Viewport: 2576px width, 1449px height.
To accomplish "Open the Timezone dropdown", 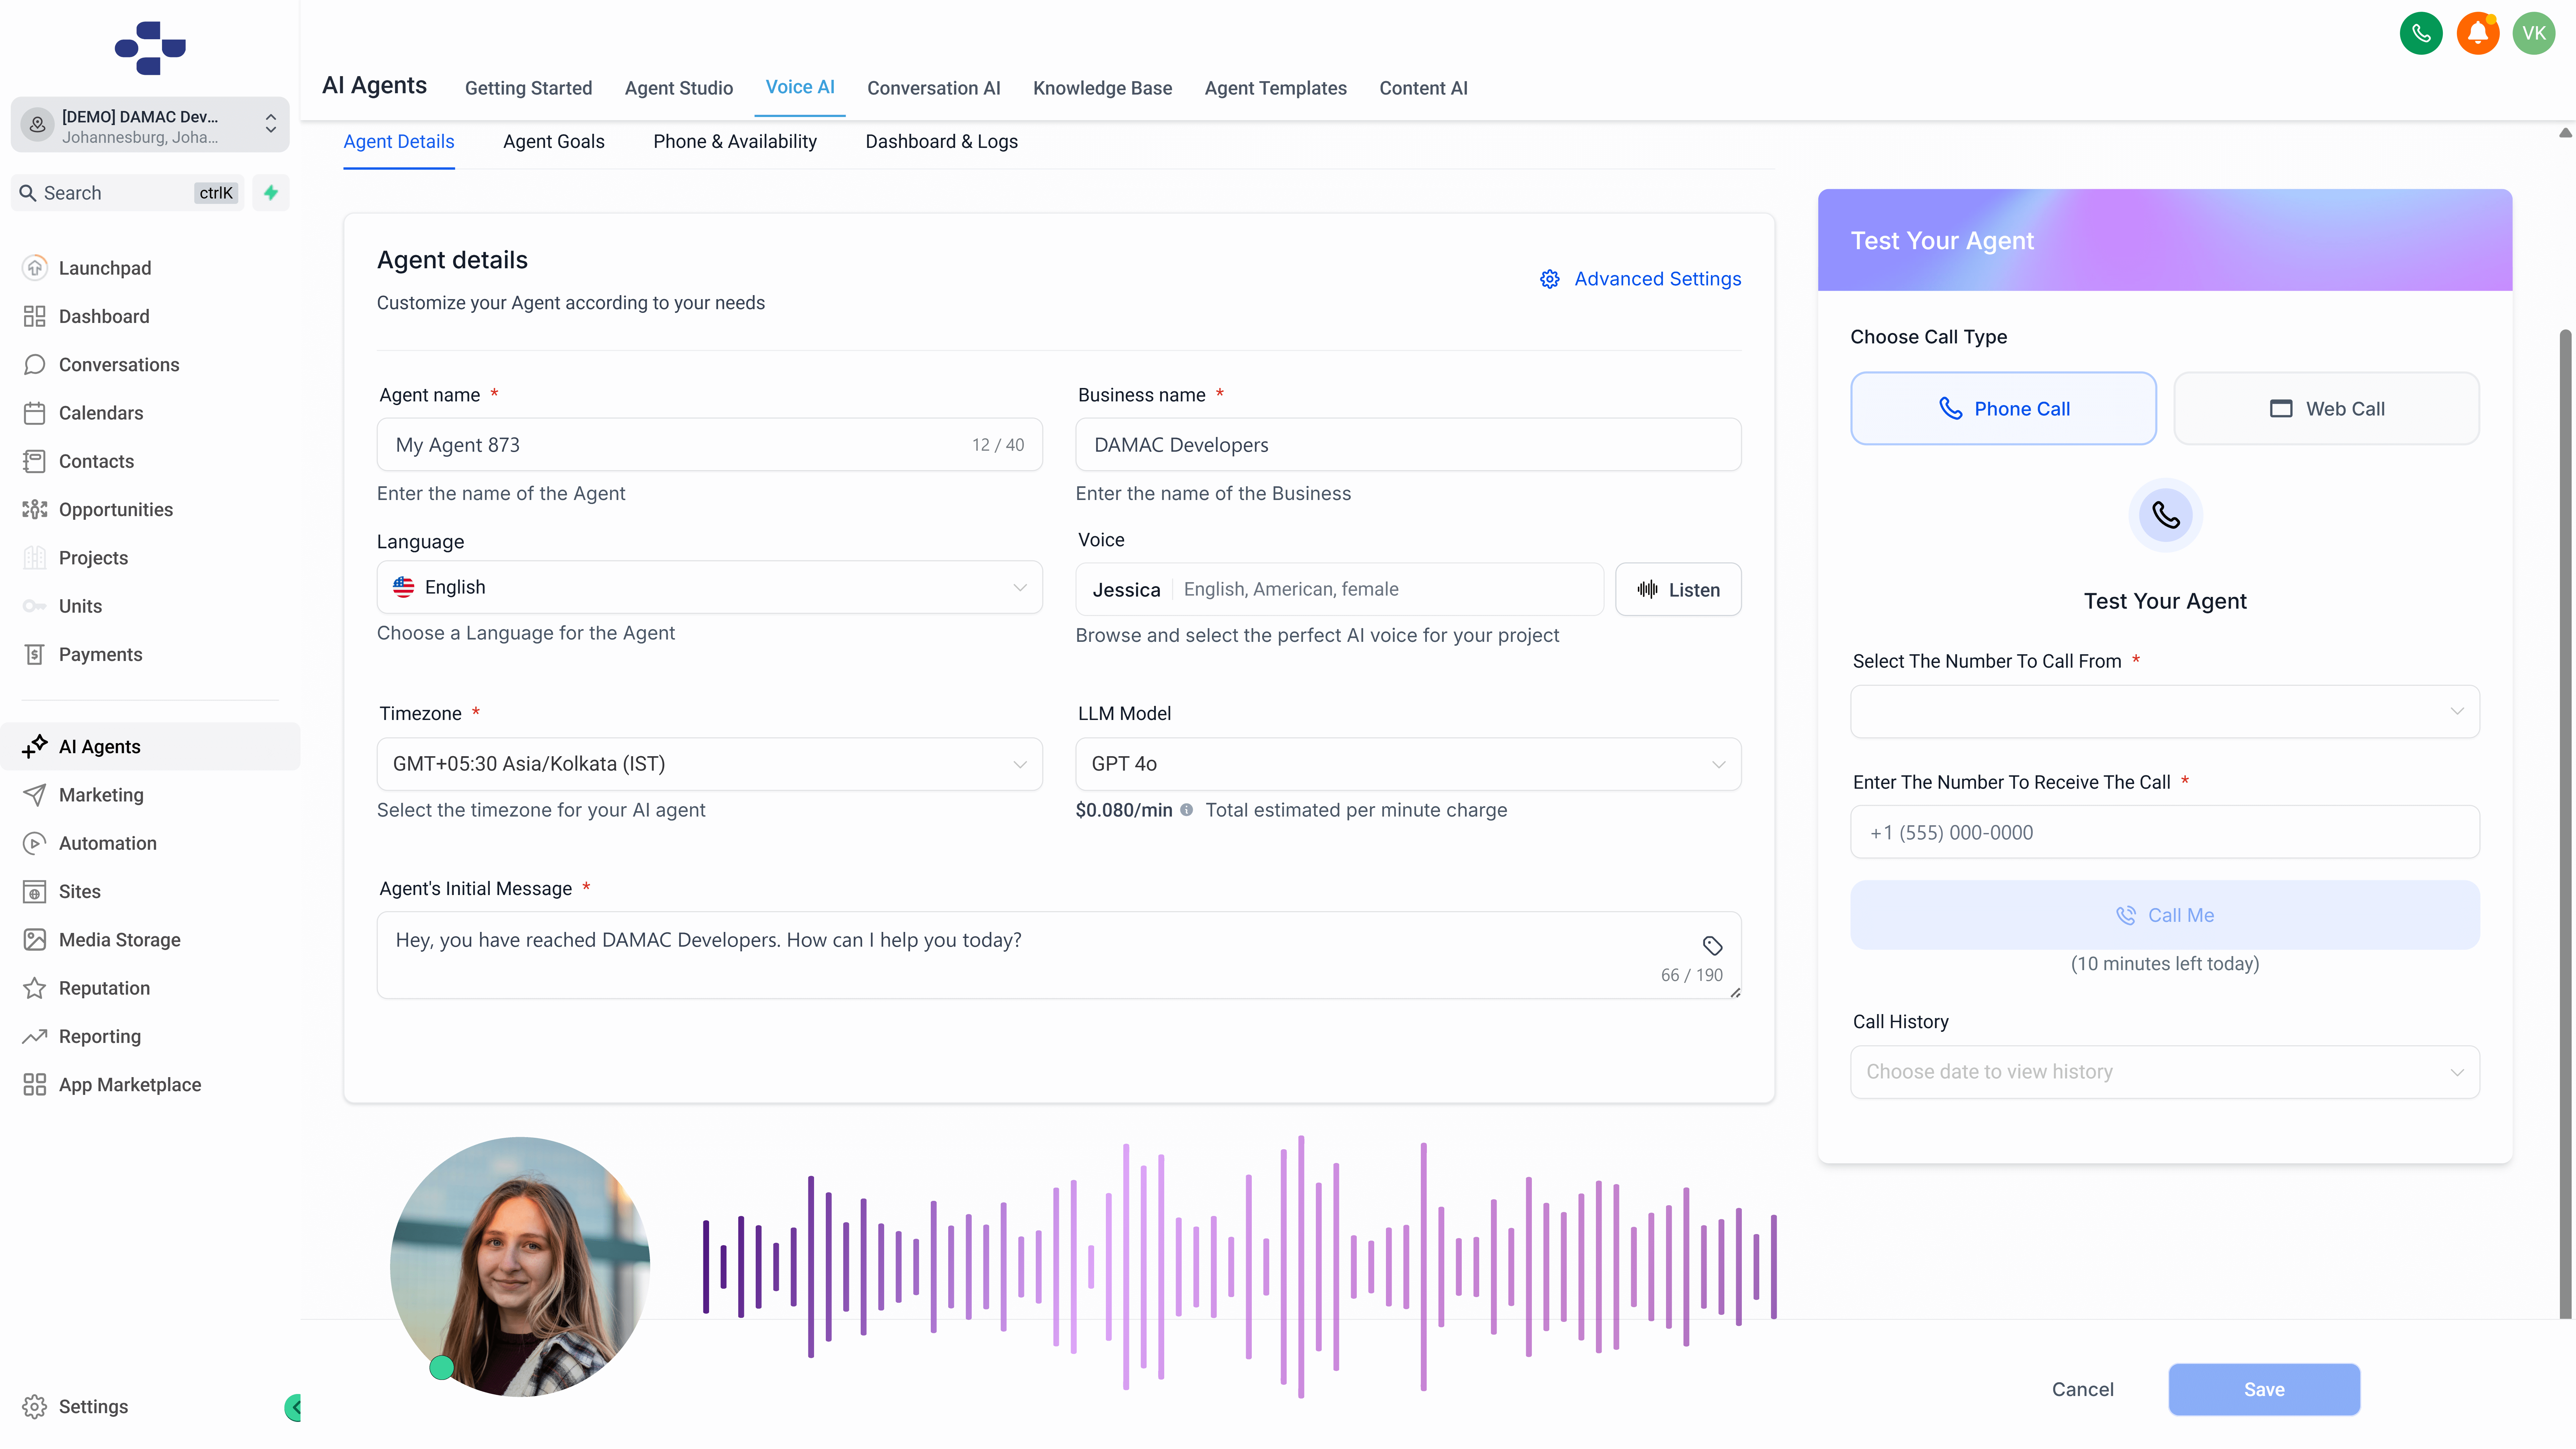I will tap(709, 764).
